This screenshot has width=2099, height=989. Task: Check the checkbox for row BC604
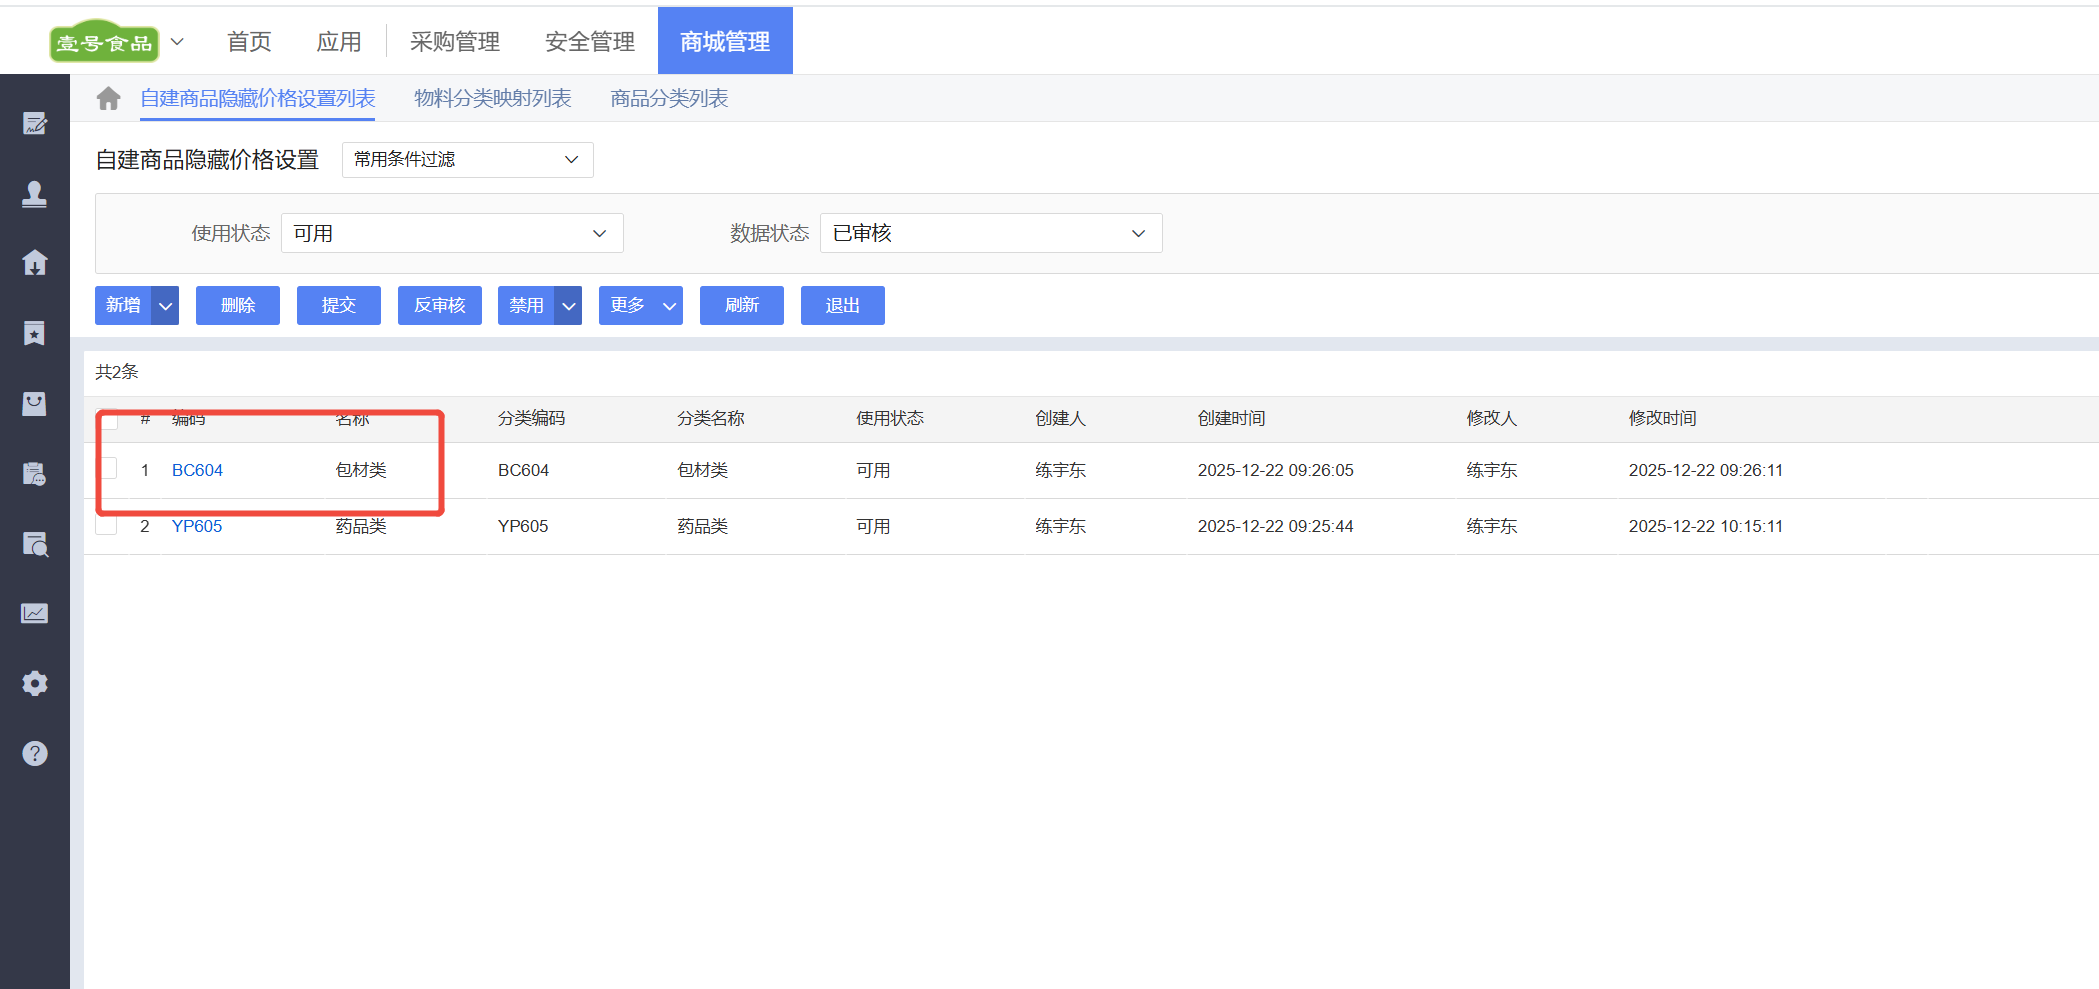click(x=108, y=469)
